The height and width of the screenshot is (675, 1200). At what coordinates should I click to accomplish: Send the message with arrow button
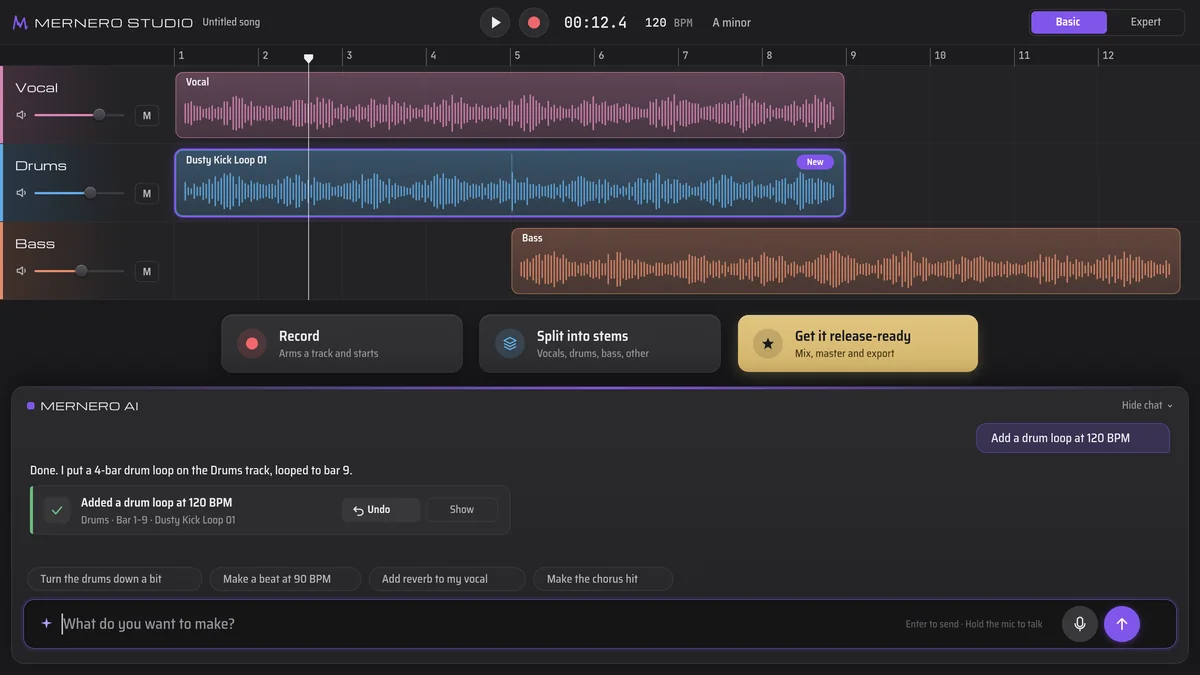coord(1122,624)
